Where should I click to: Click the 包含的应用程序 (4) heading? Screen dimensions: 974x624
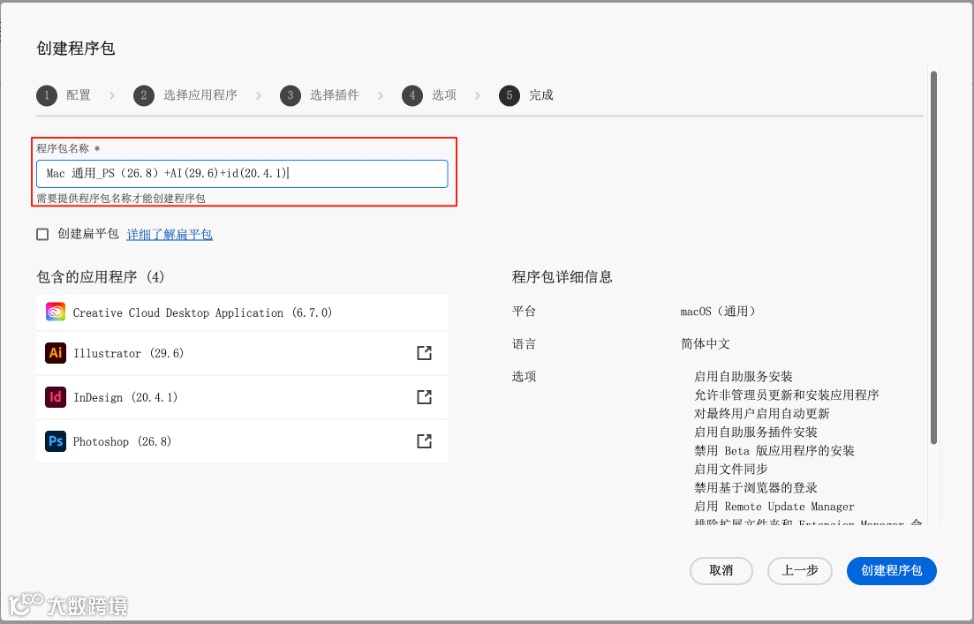pos(101,277)
